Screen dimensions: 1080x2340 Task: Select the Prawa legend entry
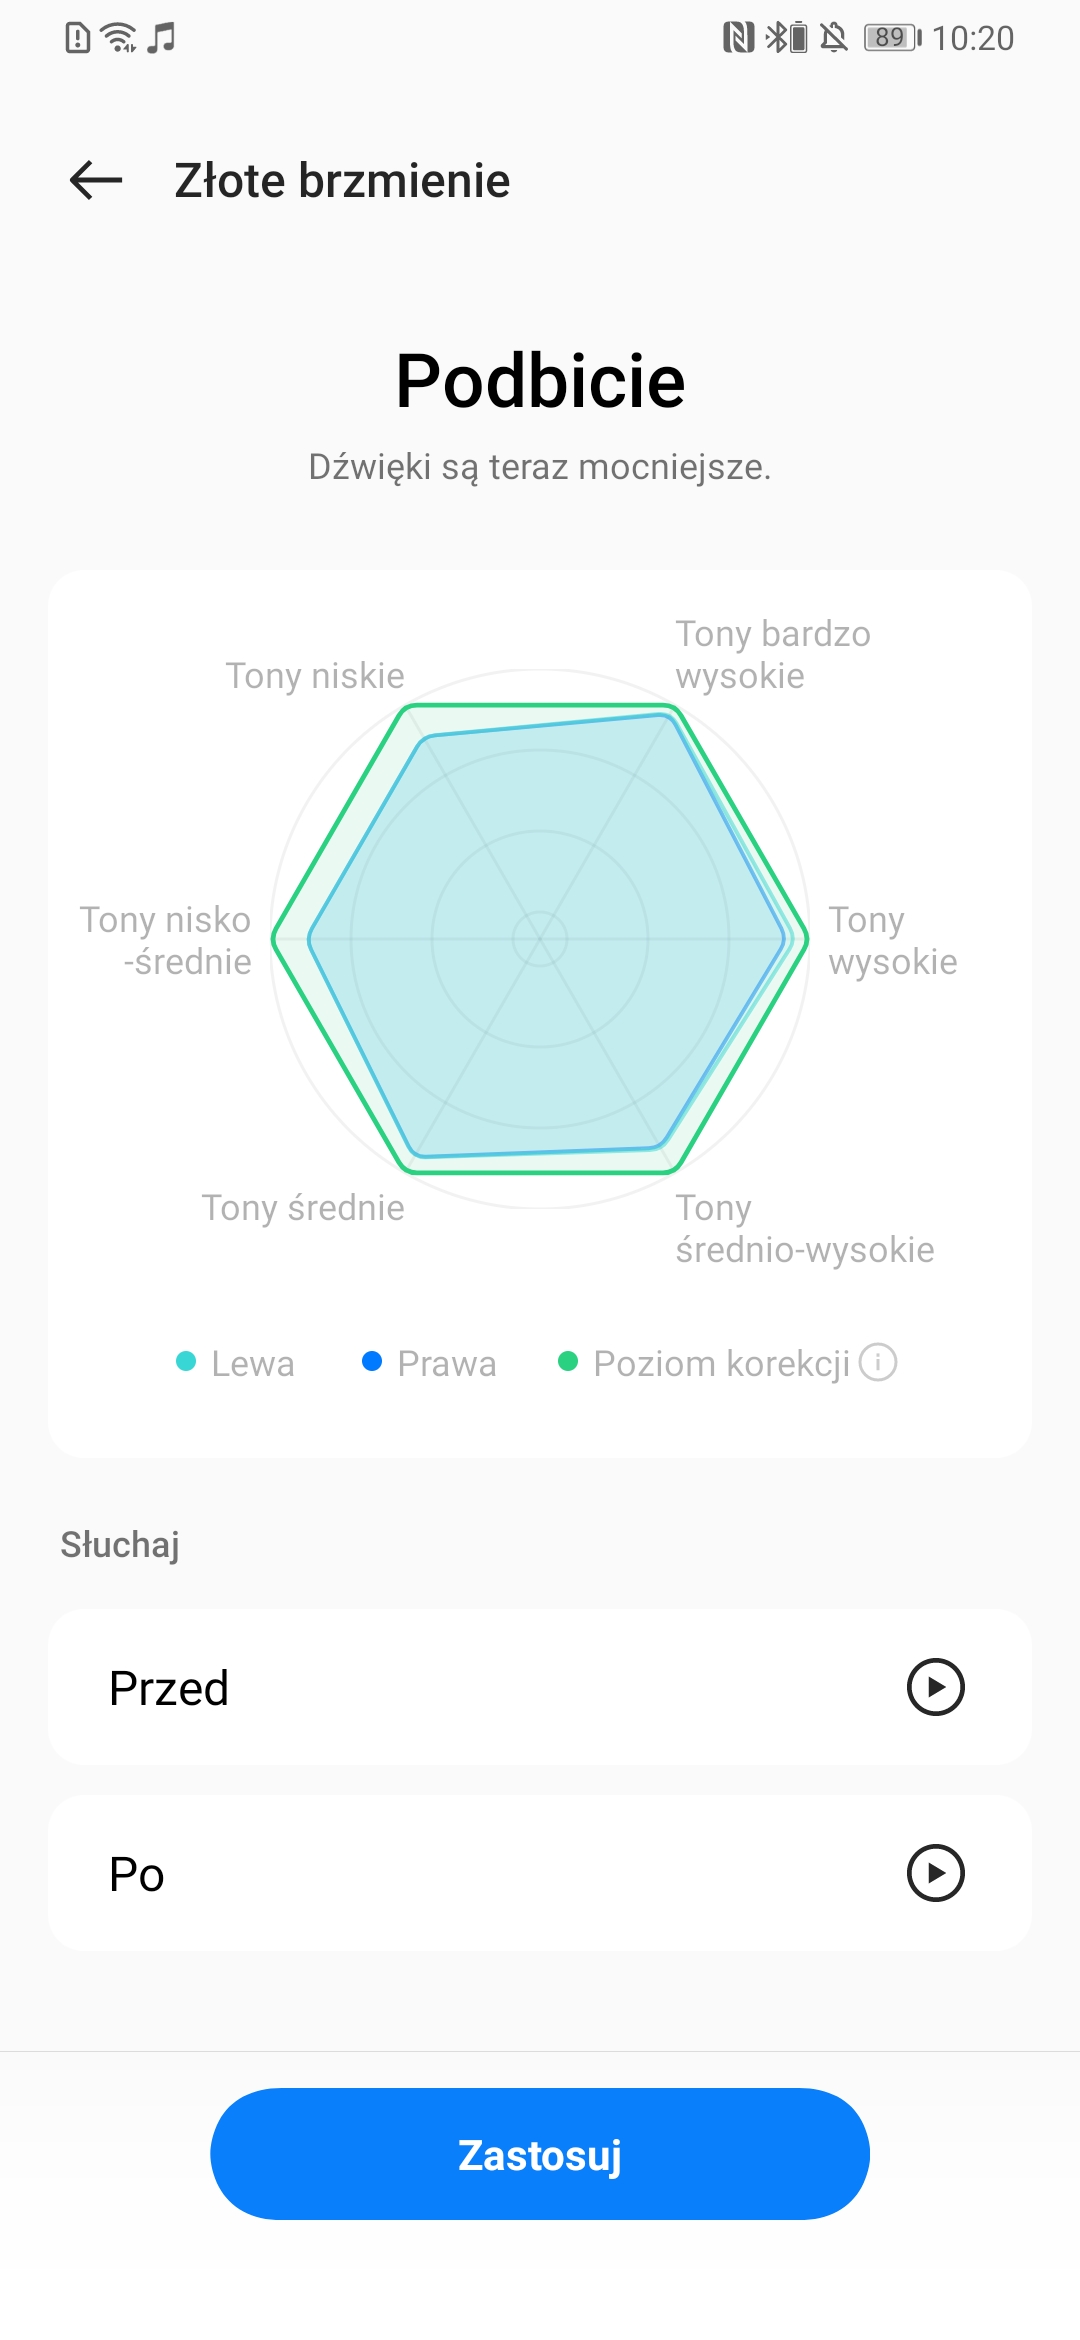(429, 1363)
